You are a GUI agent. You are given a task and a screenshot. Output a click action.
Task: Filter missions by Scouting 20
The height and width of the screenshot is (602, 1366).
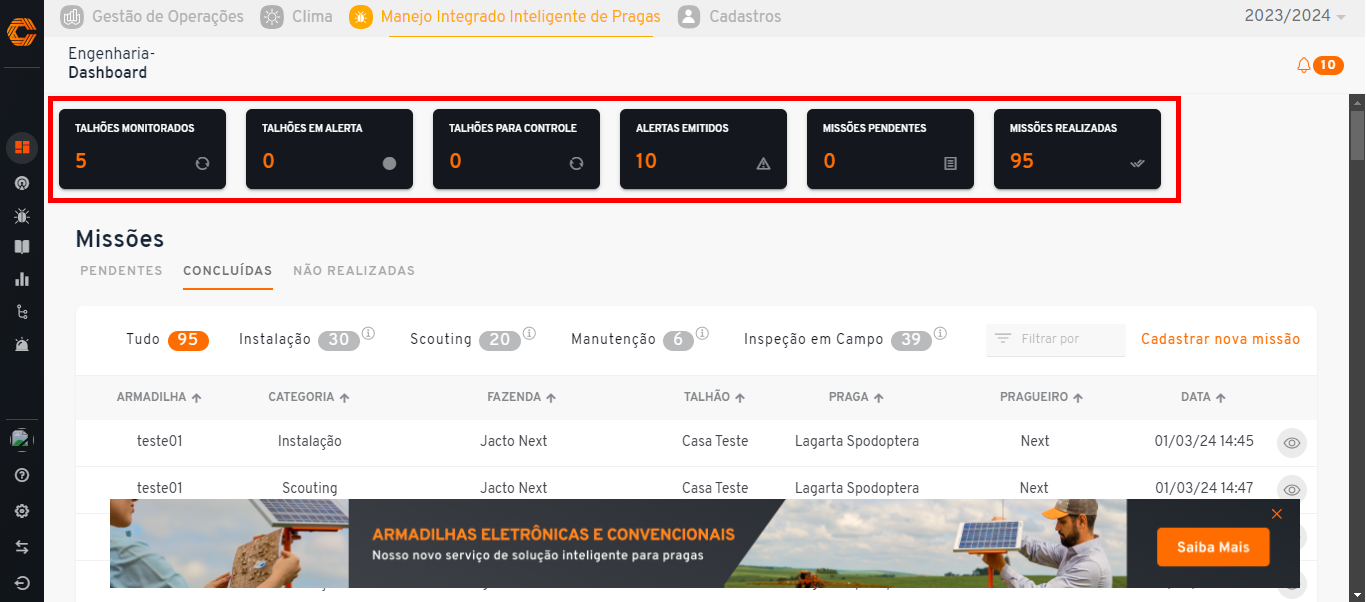tap(465, 340)
